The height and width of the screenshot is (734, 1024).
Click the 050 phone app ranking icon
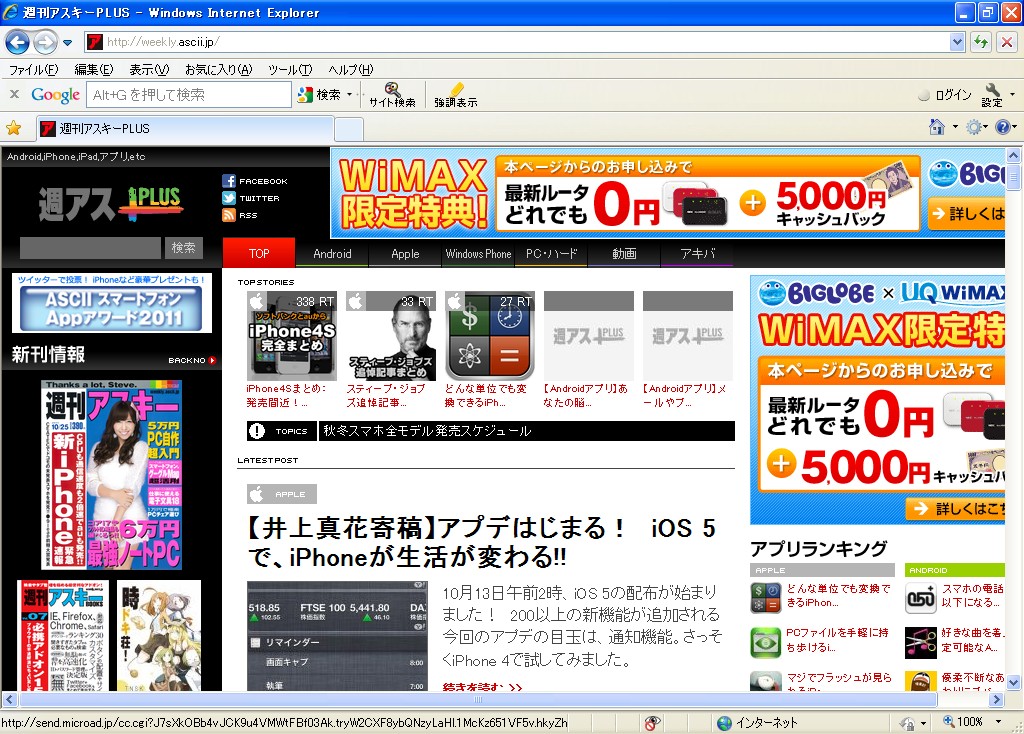tap(921, 598)
